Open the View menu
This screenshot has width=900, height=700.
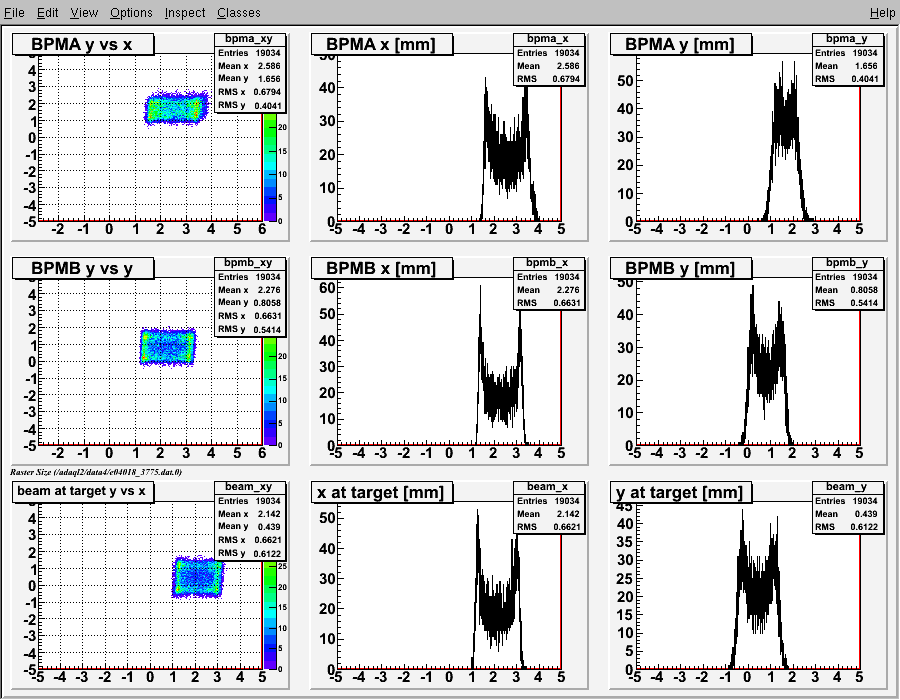pyautogui.click(x=84, y=13)
